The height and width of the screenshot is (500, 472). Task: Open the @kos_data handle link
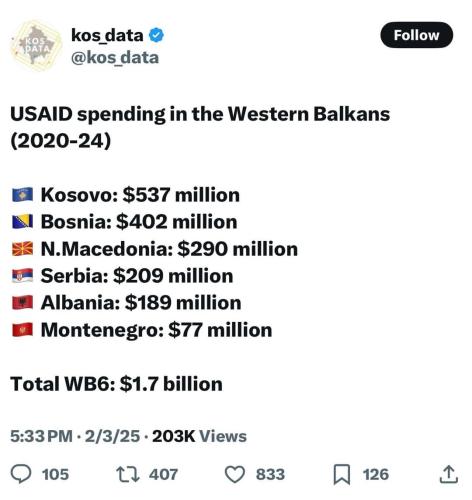pos(115,58)
